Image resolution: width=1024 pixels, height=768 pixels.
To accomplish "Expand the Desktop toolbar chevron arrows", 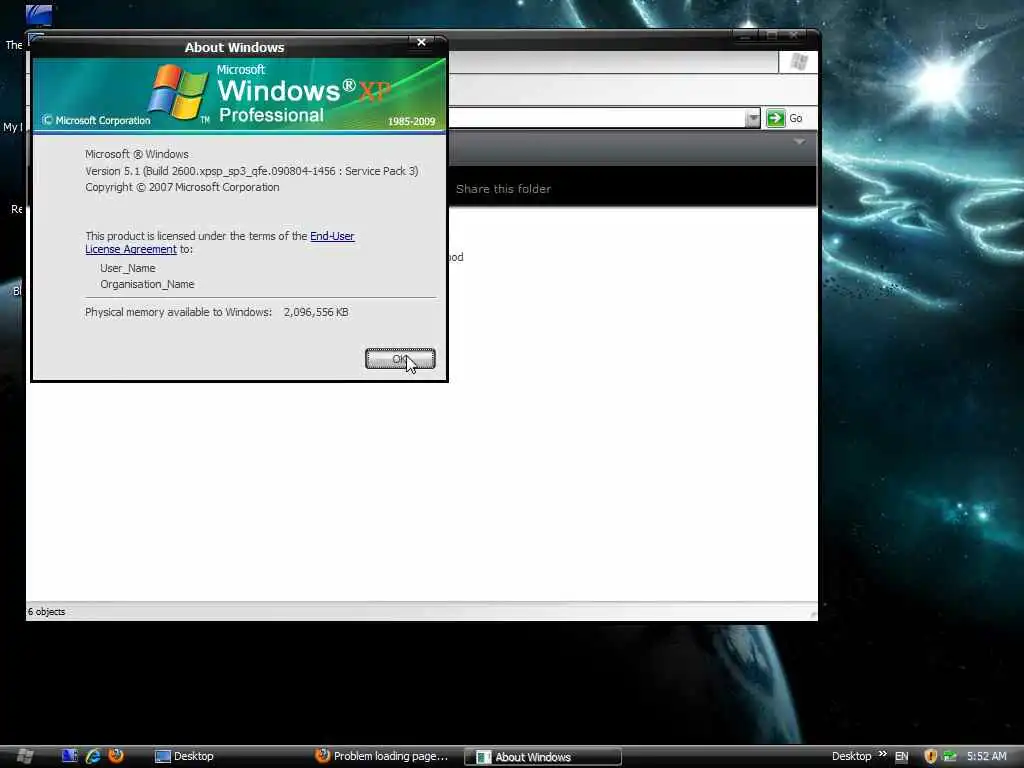I will 882,754.
